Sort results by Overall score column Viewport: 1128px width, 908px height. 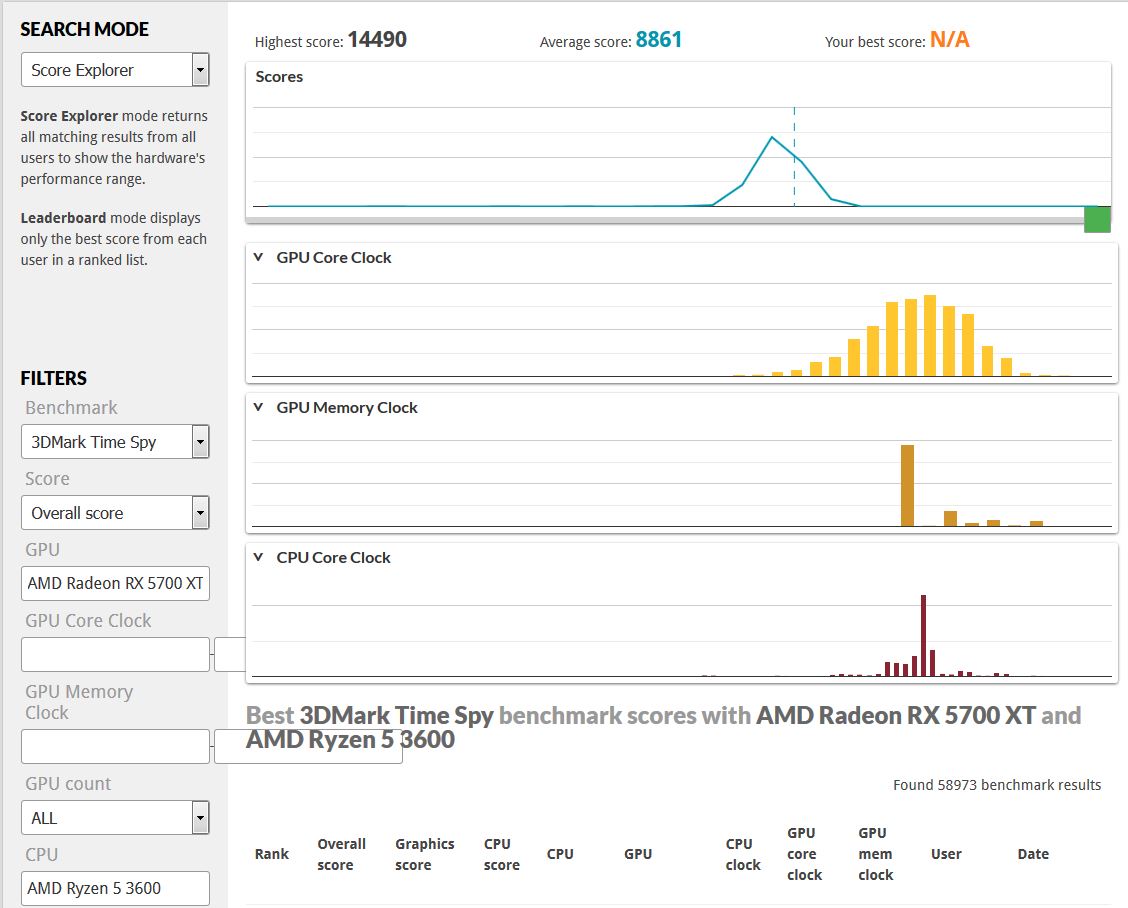pyautogui.click(x=342, y=854)
